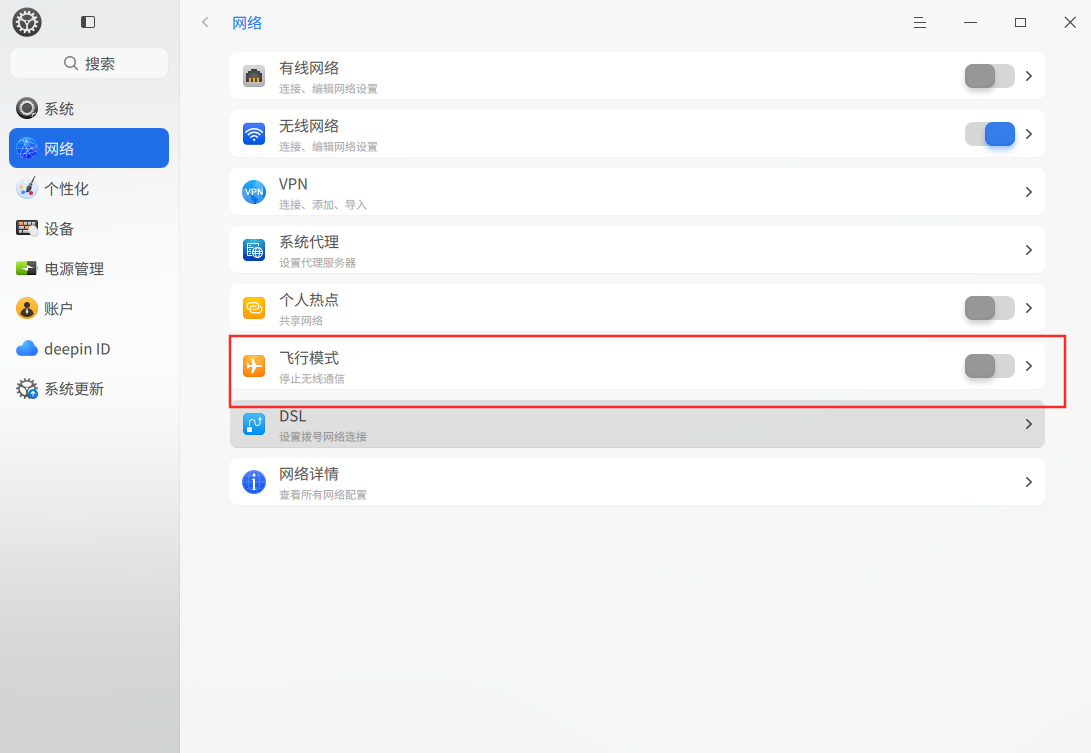Click the wireless network Wi-Fi icon

(x=254, y=134)
